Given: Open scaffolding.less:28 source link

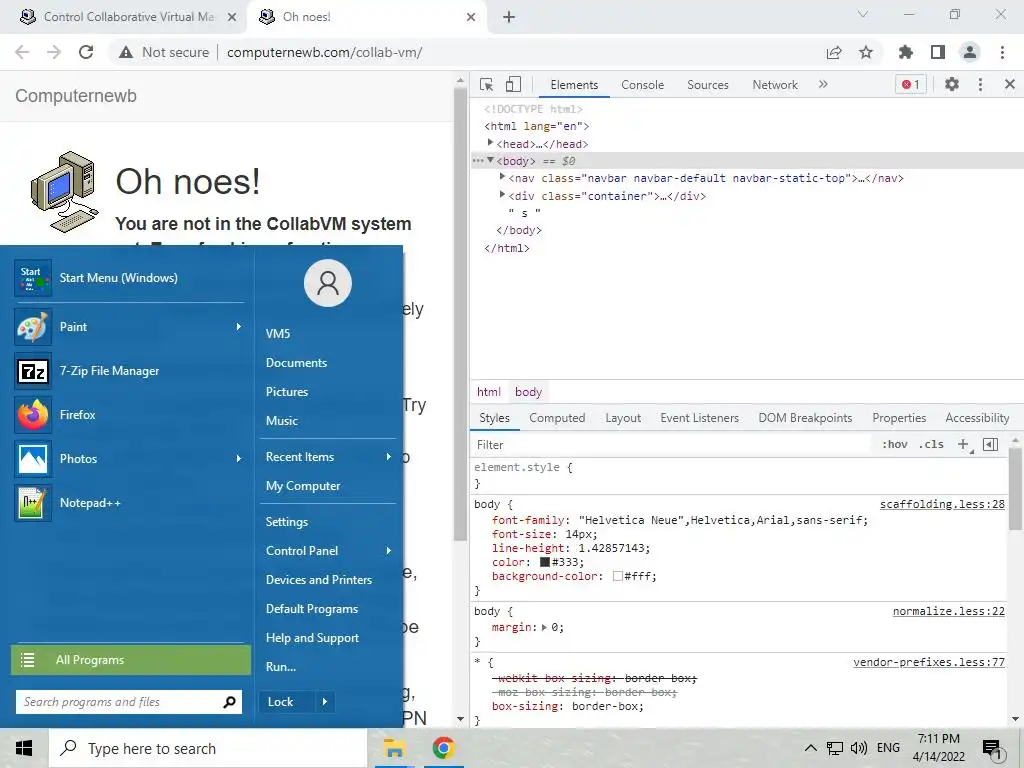Looking at the screenshot, I should pos(942,504).
